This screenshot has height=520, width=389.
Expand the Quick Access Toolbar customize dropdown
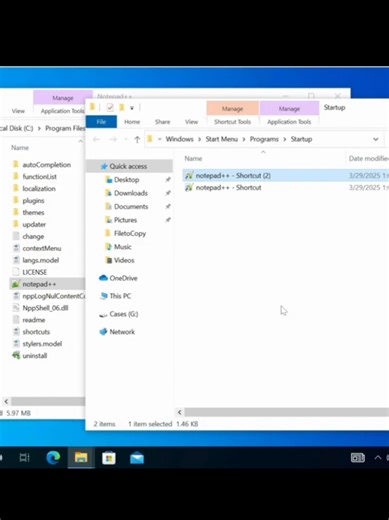point(132,108)
